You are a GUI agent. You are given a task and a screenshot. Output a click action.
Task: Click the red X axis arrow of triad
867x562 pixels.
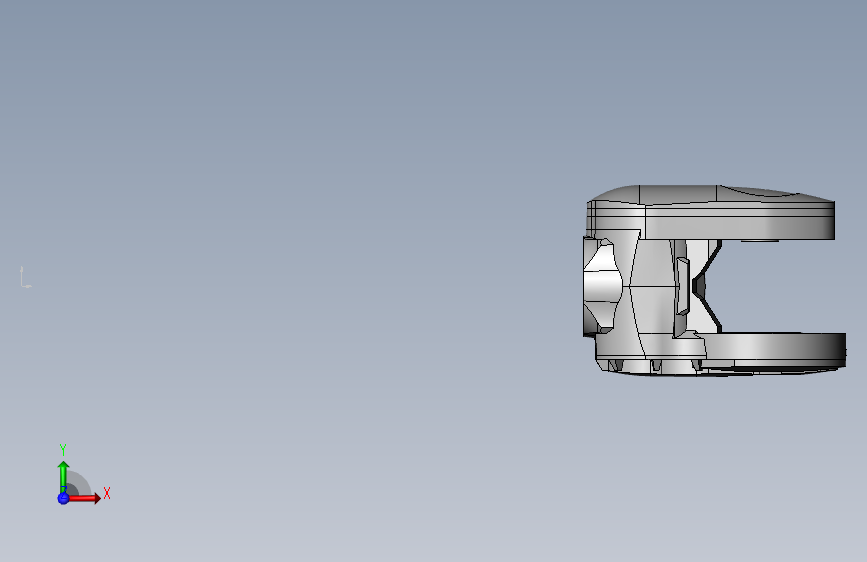pyautogui.click(x=84, y=498)
